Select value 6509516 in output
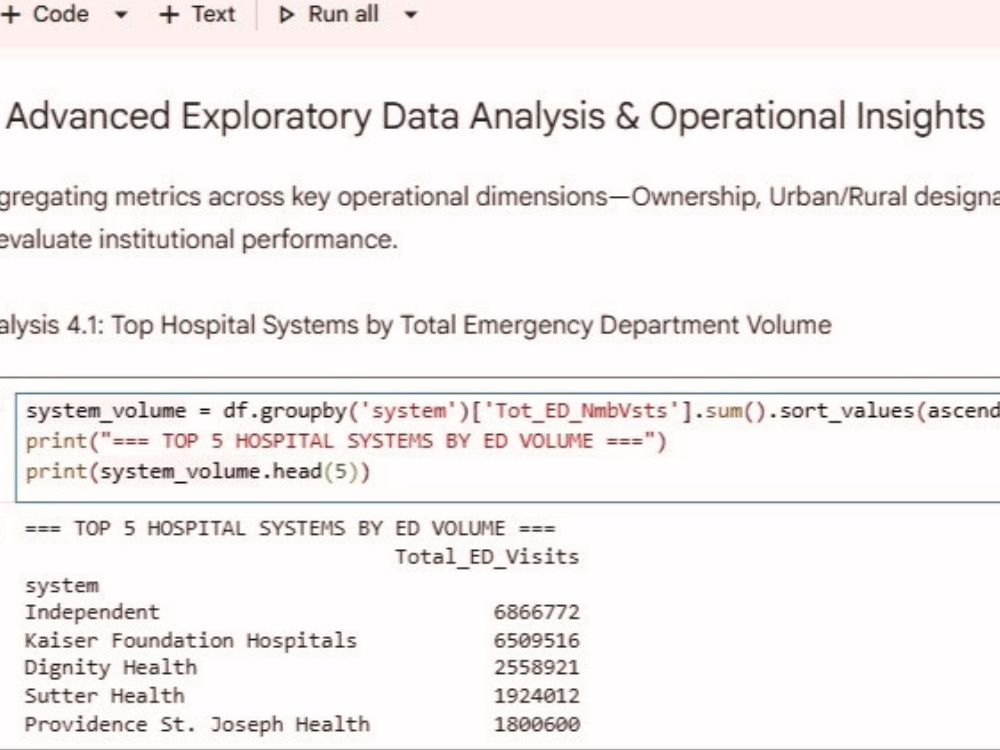The image size is (1000, 750). tap(536, 640)
